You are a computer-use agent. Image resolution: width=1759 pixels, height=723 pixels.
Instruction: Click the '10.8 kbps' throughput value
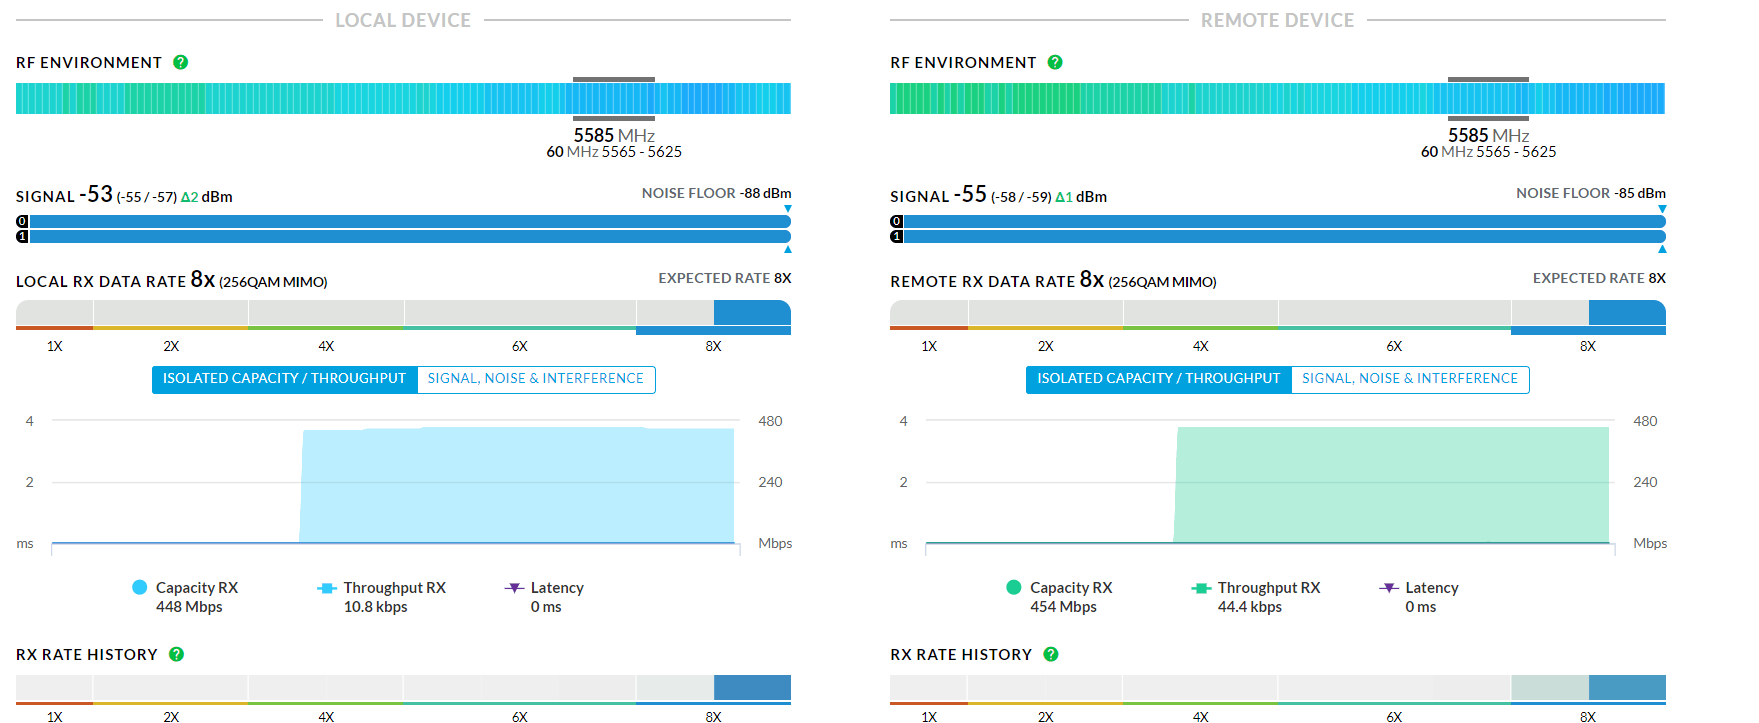tap(376, 607)
